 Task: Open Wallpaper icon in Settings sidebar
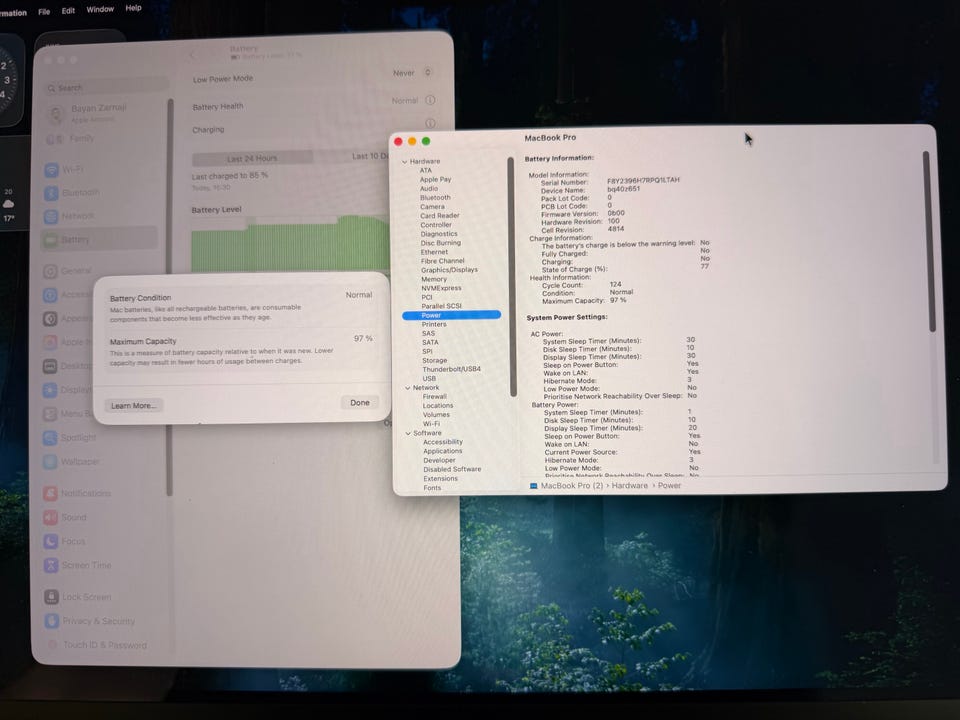(x=50, y=462)
